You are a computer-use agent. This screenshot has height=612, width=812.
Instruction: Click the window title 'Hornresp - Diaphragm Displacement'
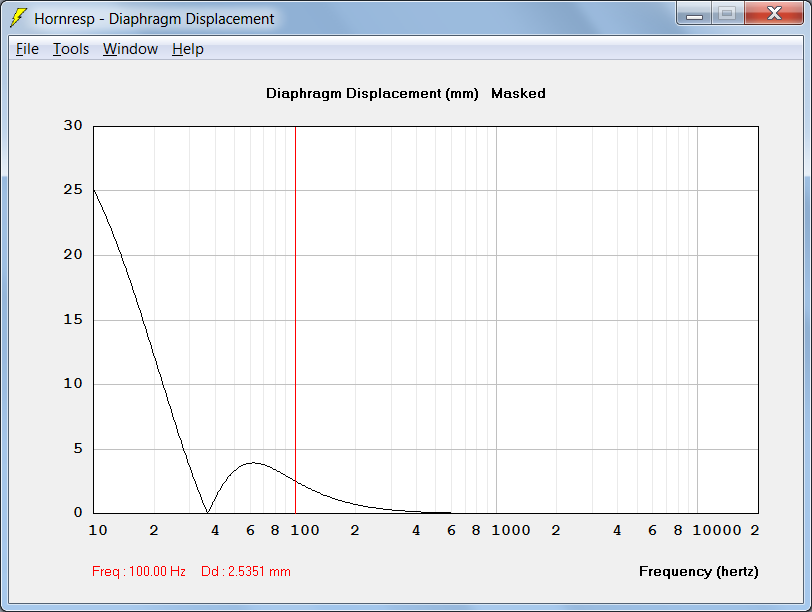[154, 19]
